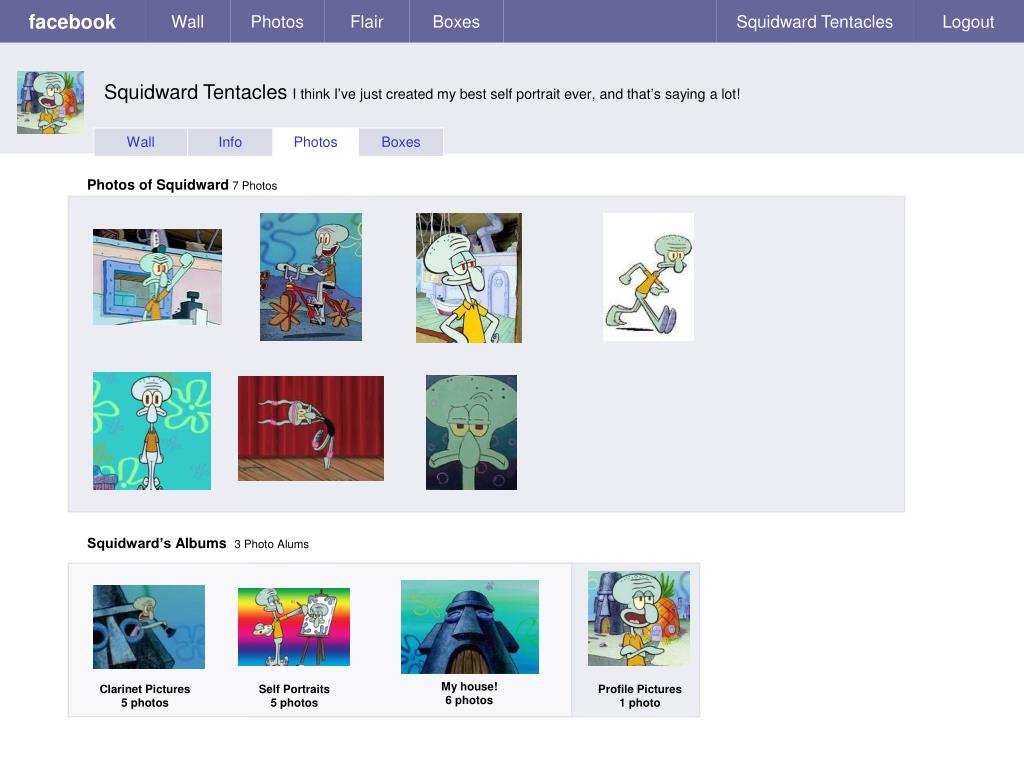The width and height of the screenshot is (1024, 768).
Task: Open the Self Portraits album thumbnail
Action: pyautogui.click(x=294, y=627)
